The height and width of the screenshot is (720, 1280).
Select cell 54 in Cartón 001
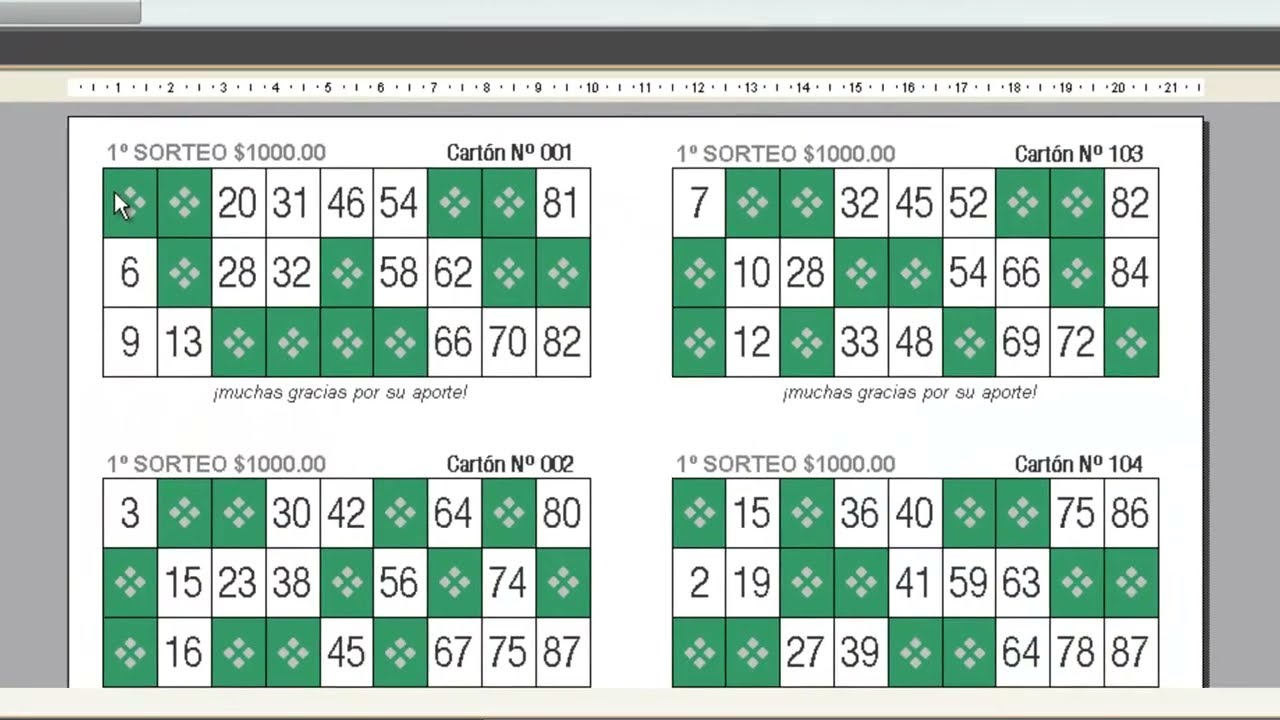point(400,203)
